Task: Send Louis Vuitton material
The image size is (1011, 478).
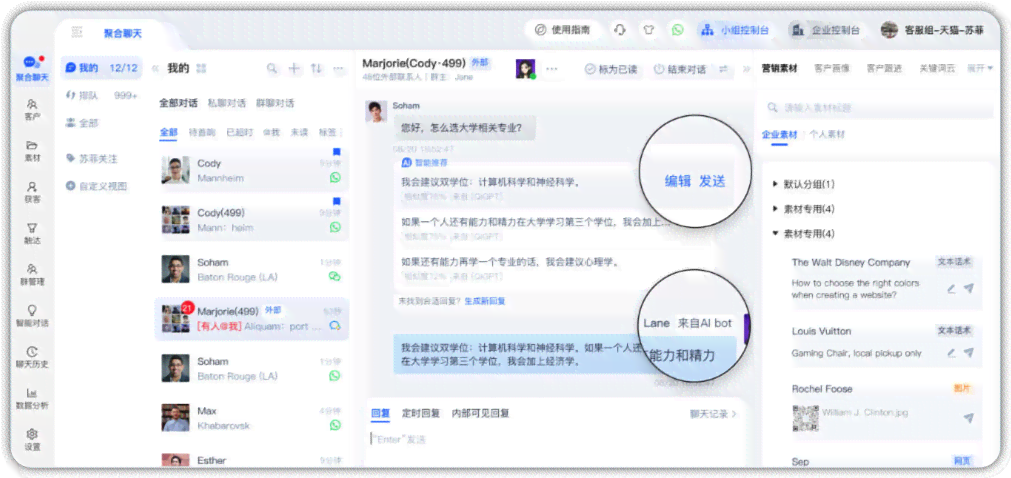Action: (968, 353)
